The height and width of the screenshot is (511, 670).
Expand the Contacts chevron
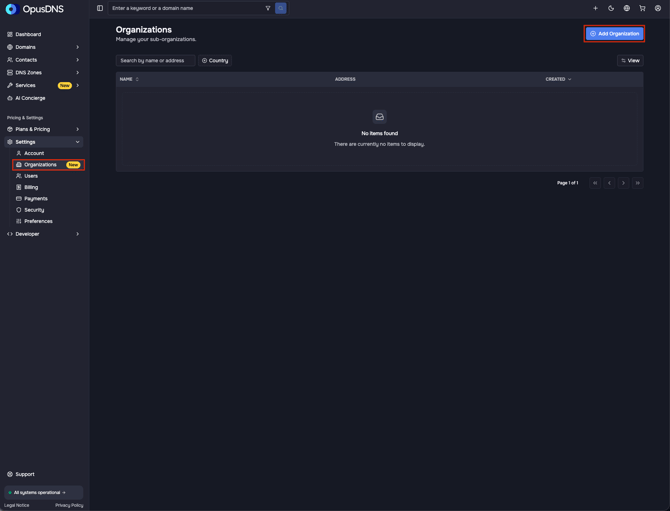tap(78, 60)
